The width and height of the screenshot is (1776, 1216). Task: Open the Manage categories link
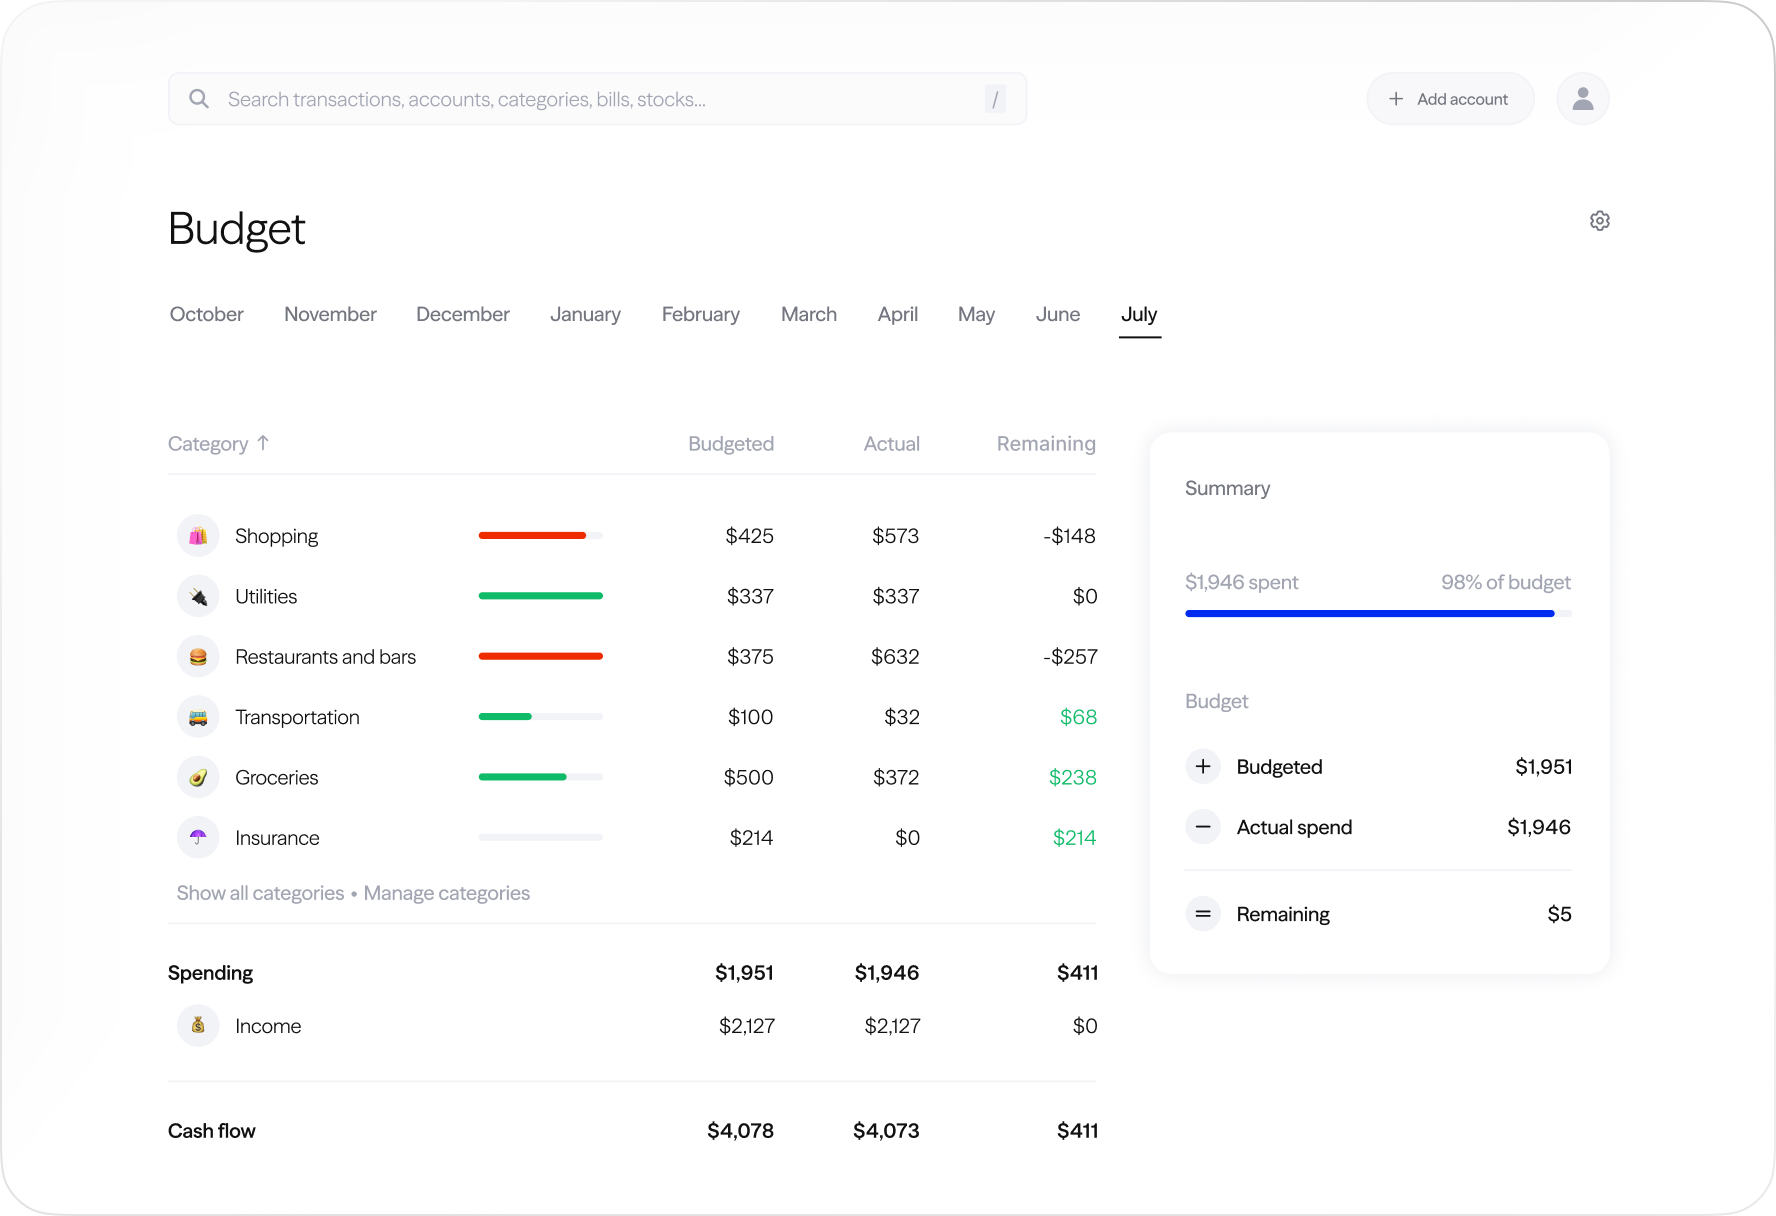click(446, 893)
